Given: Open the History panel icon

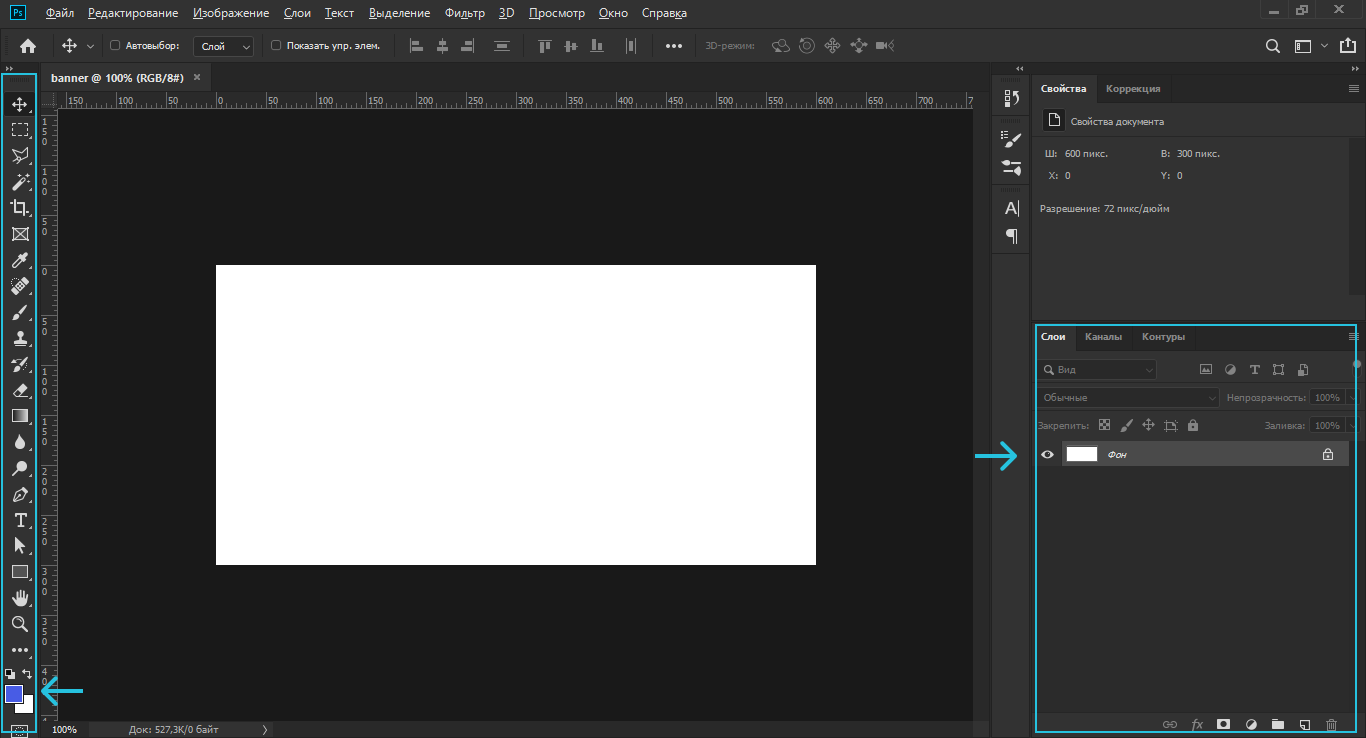Looking at the screenshot, I should (1011, 98).
